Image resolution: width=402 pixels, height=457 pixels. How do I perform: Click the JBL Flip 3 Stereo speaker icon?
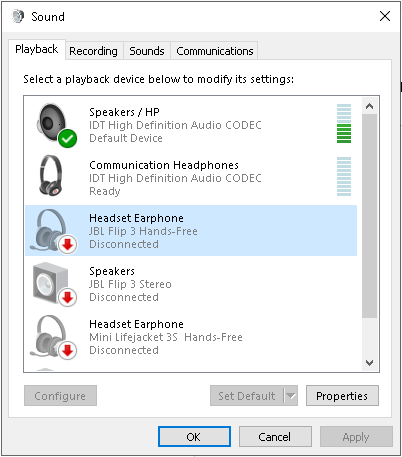point(54,284)
